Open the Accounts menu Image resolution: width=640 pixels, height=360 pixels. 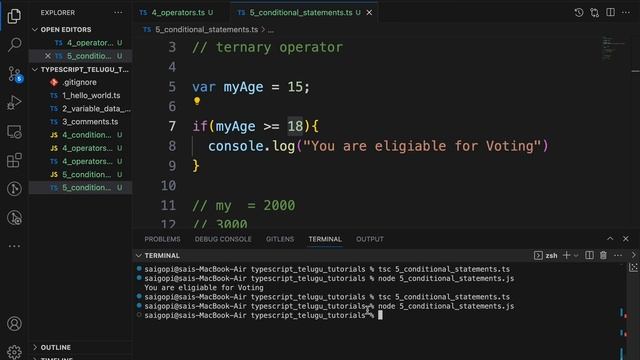click(14, 324)
